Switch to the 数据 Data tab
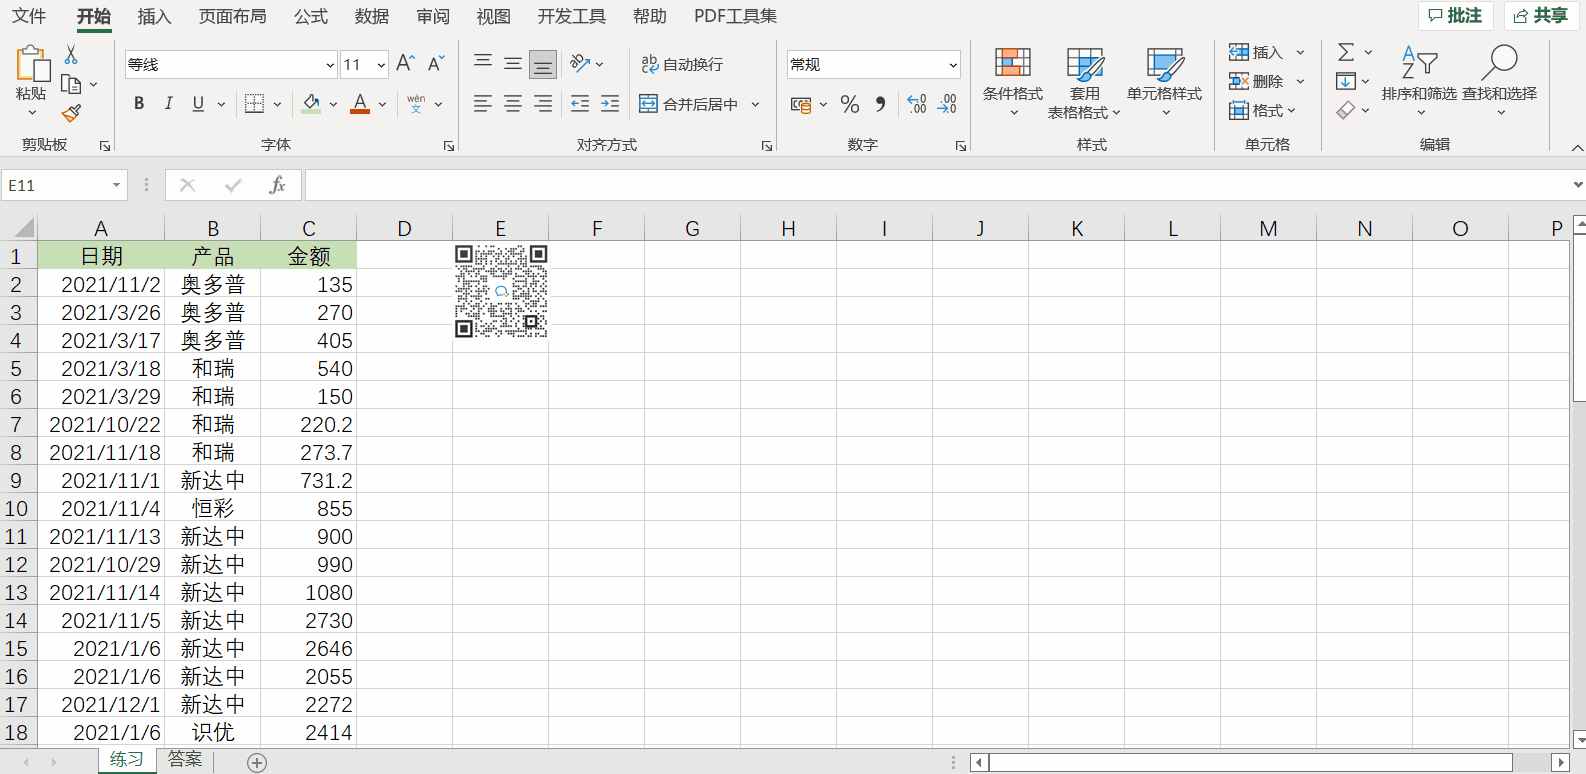The image size is (1586, 774). click(372, 16)
